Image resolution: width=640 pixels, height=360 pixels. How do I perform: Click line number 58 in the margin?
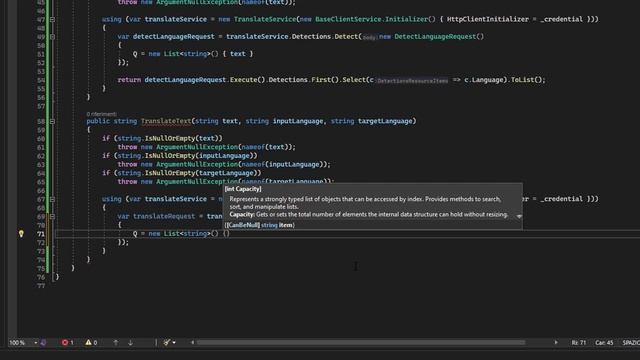[41, 121]
